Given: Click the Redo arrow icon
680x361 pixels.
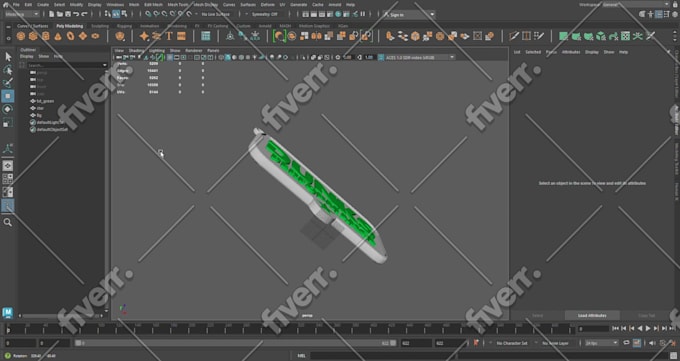Looking at the screenshot, I should (x=85, y=14).
